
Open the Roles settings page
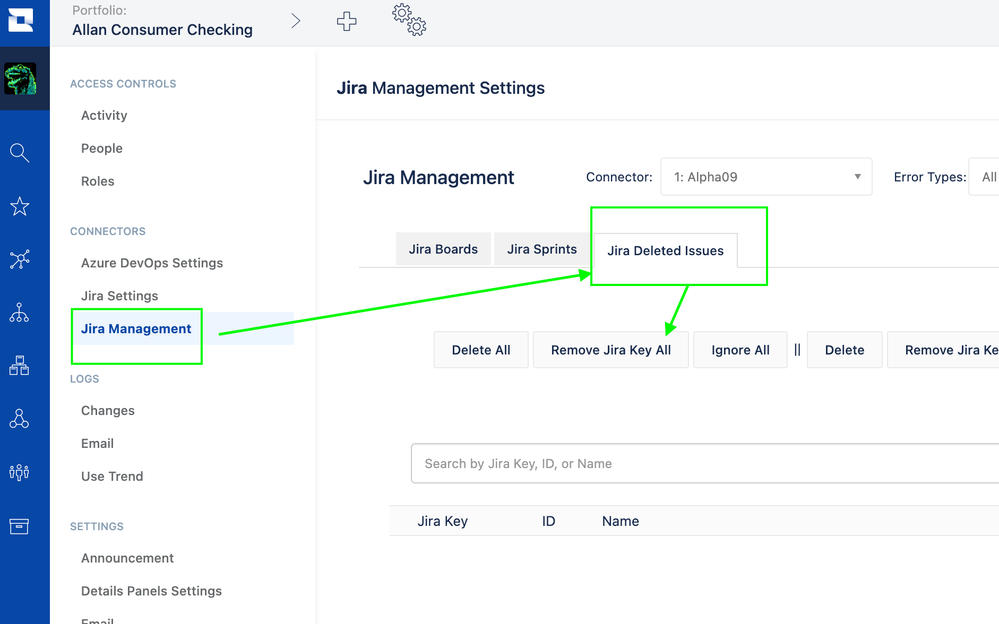pos(97,181)
